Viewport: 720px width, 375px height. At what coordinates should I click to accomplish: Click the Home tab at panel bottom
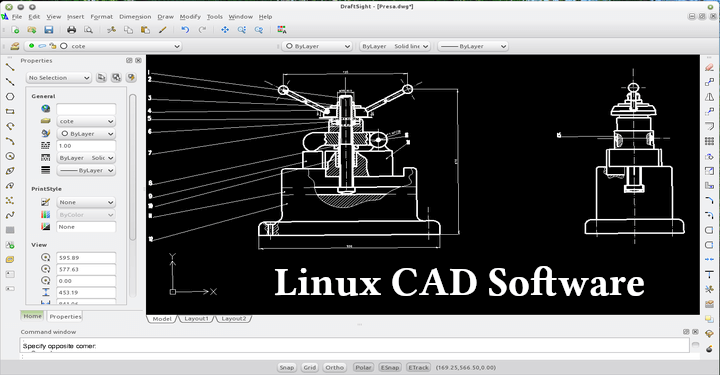33,316
